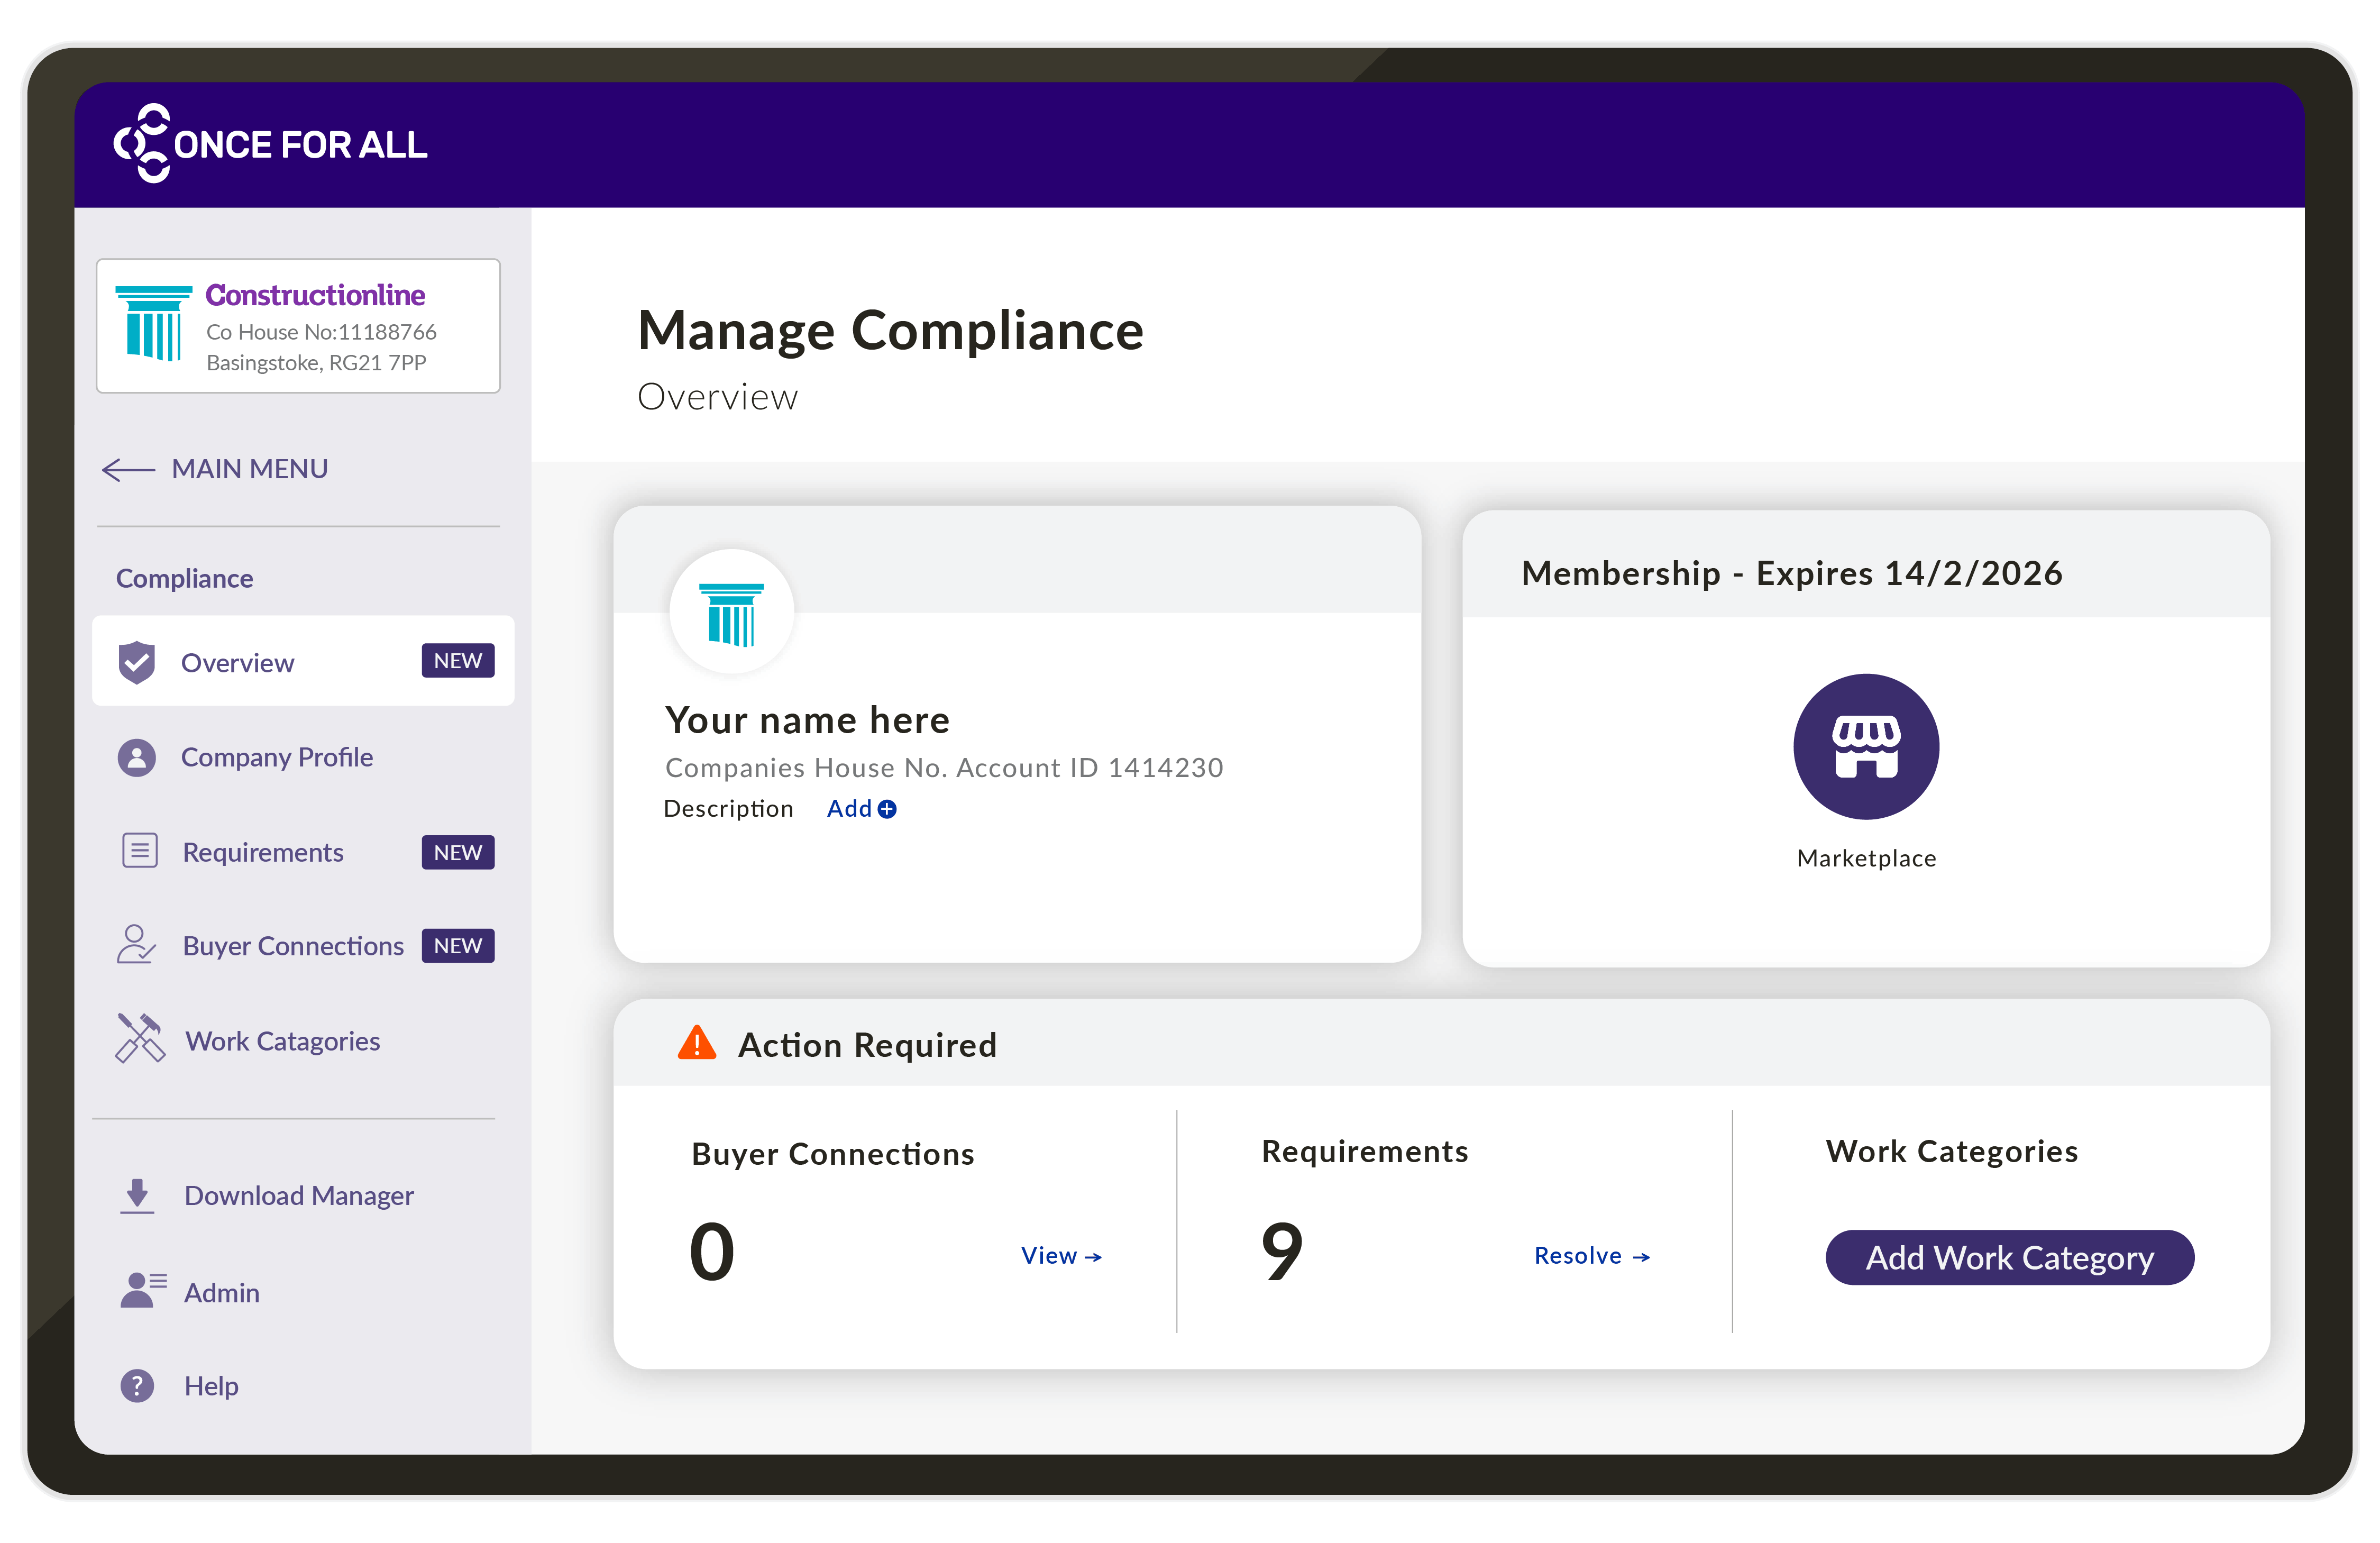Click the crossed tools Work Catagories icon

tap(140, 1038)
